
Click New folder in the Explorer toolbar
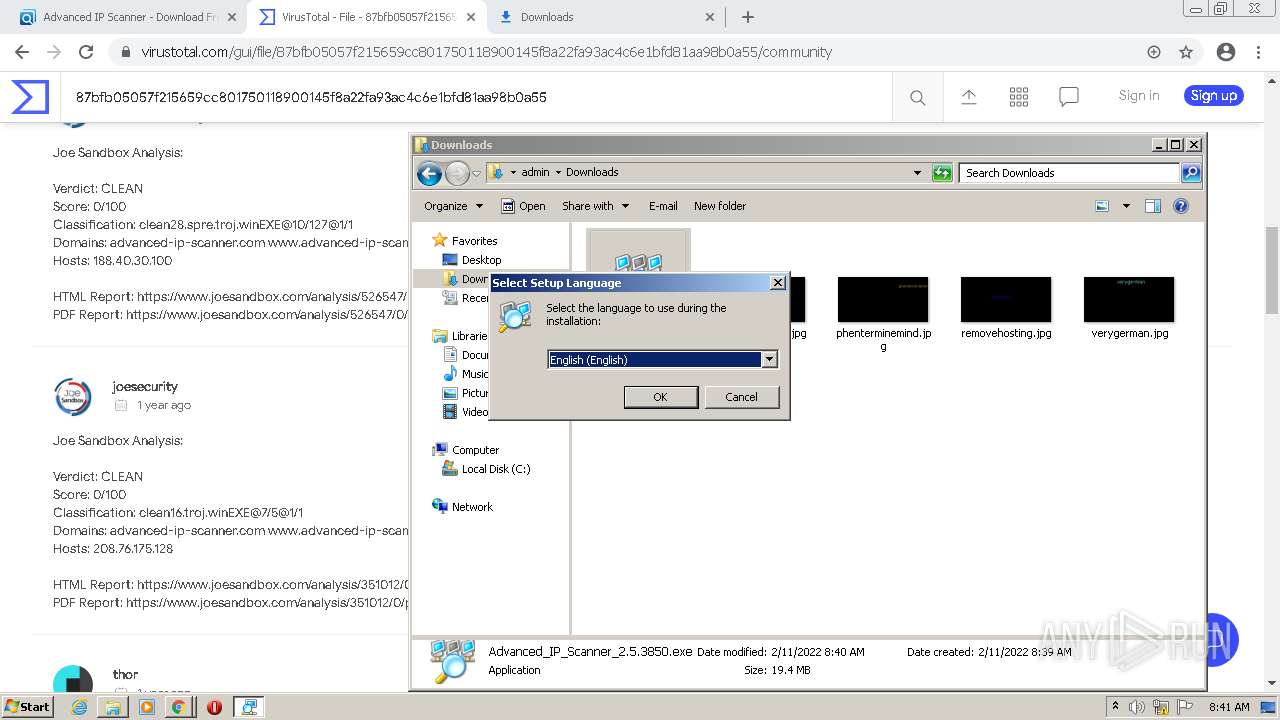coord(720,206)
